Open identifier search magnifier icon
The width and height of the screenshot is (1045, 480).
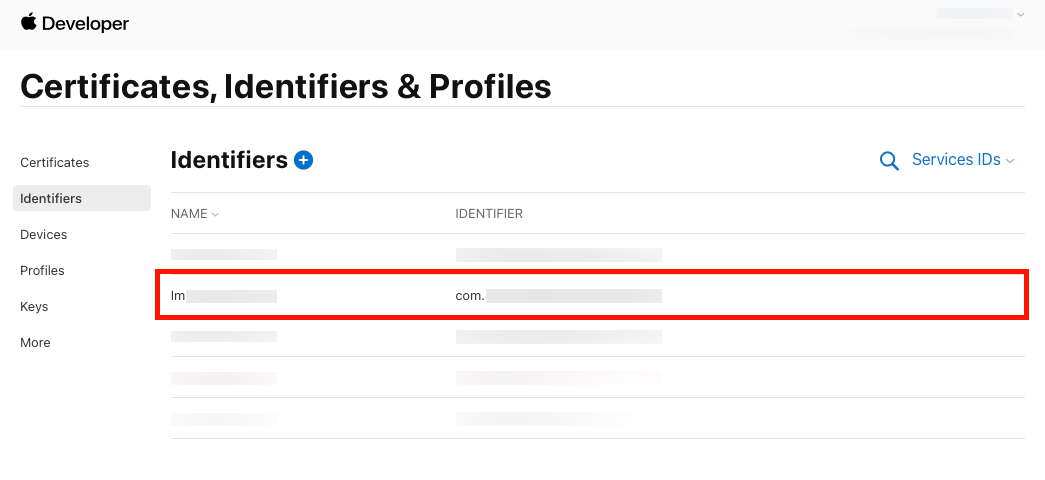tap(888, 161)
